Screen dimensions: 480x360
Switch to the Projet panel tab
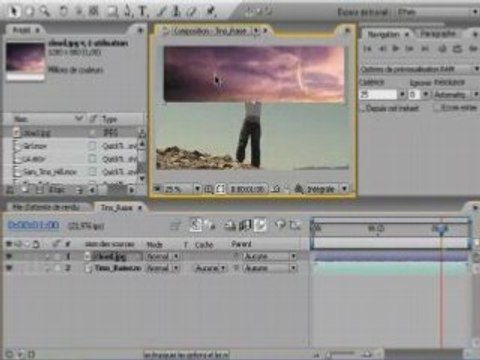pyautogui.click(x=22, y=30)
